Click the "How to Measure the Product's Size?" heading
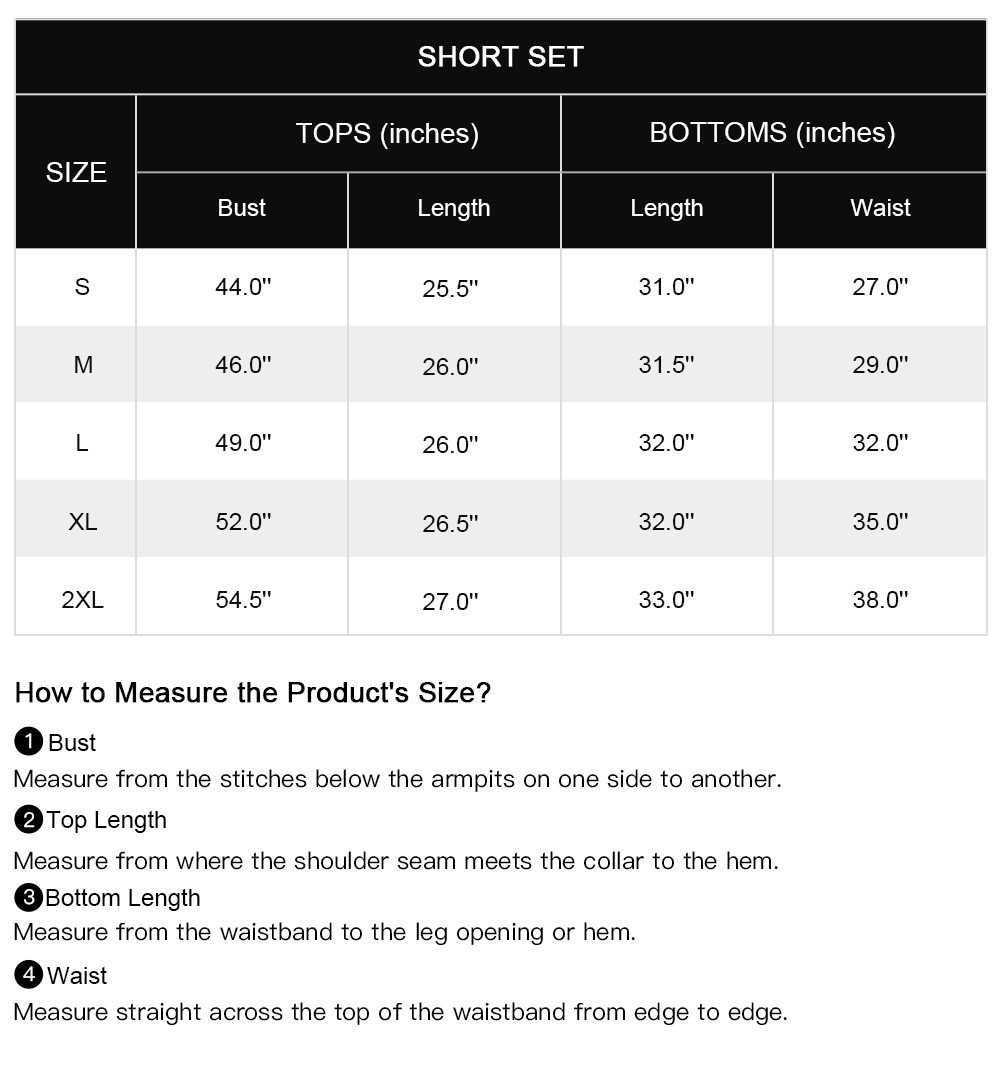Screen dimensions: 1000x1067 click(253, 692)
